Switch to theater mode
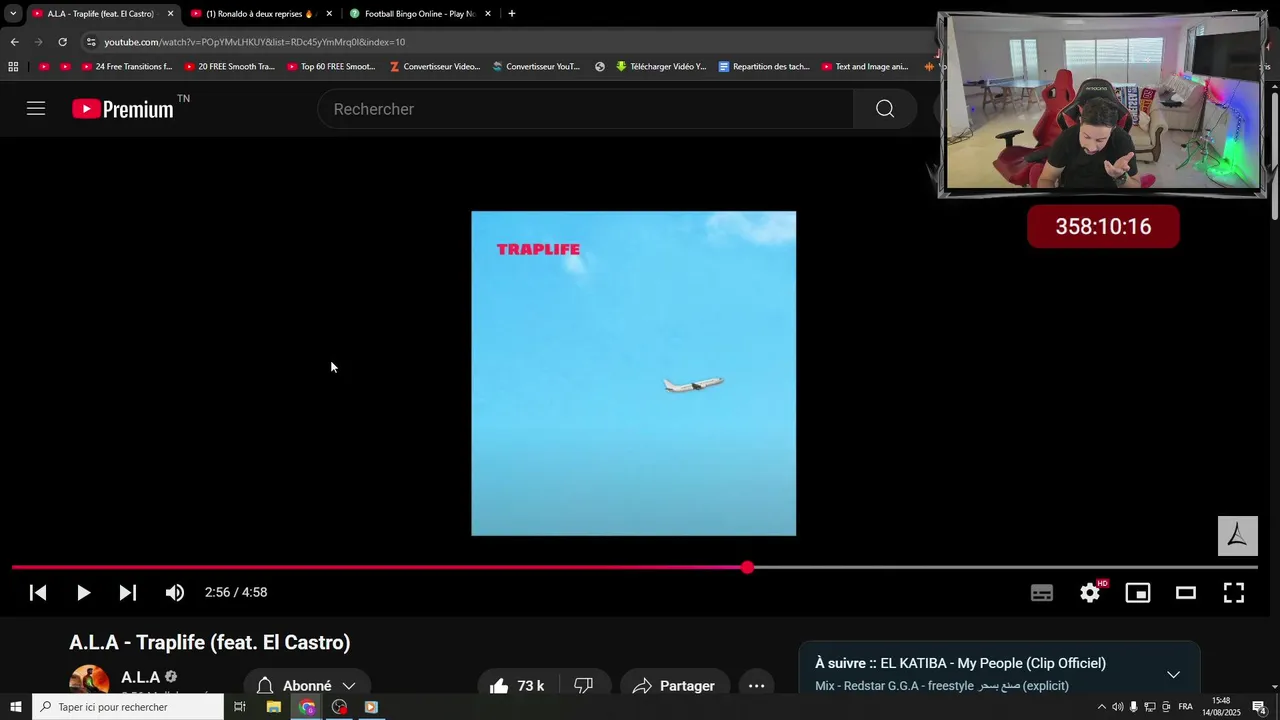Screen dimensions: 1280x720 [1186, 592]
